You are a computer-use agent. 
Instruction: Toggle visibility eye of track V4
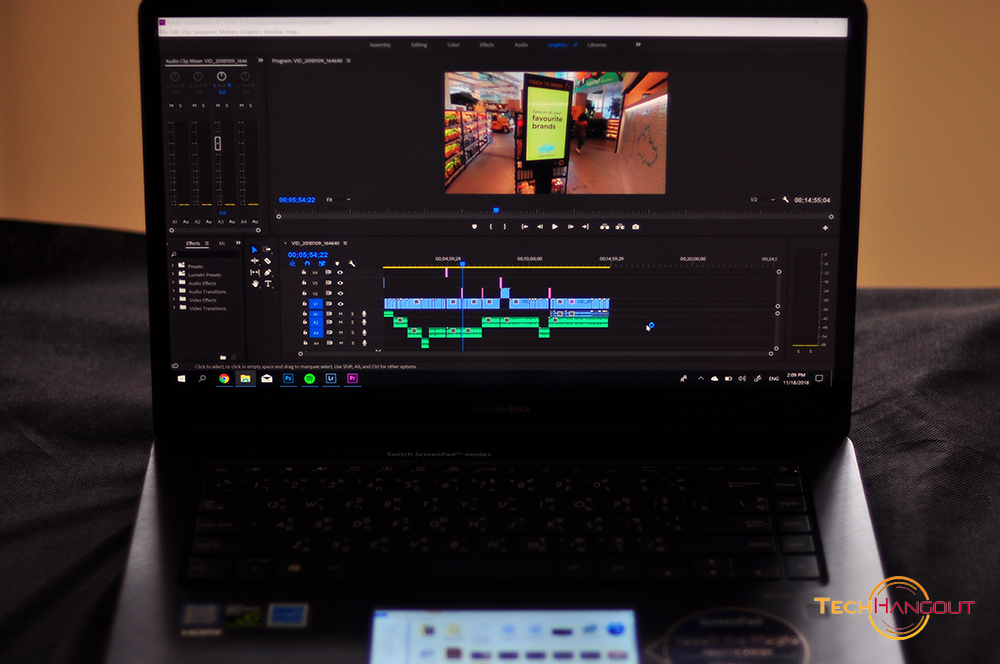pos(340,272)
